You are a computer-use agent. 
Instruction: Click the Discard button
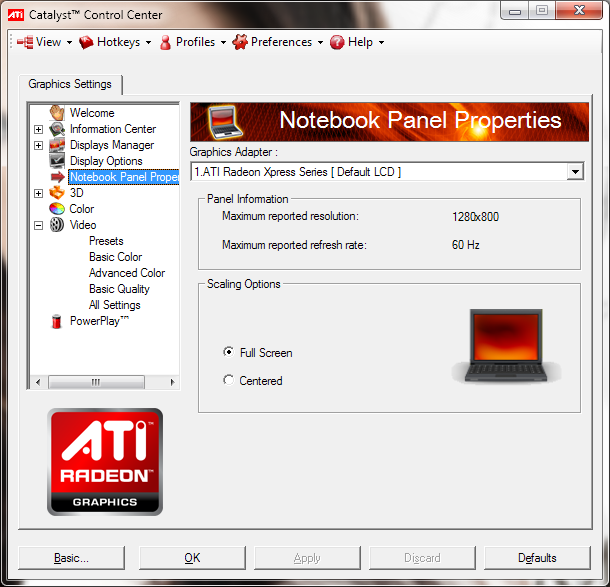tap(422, 558)
